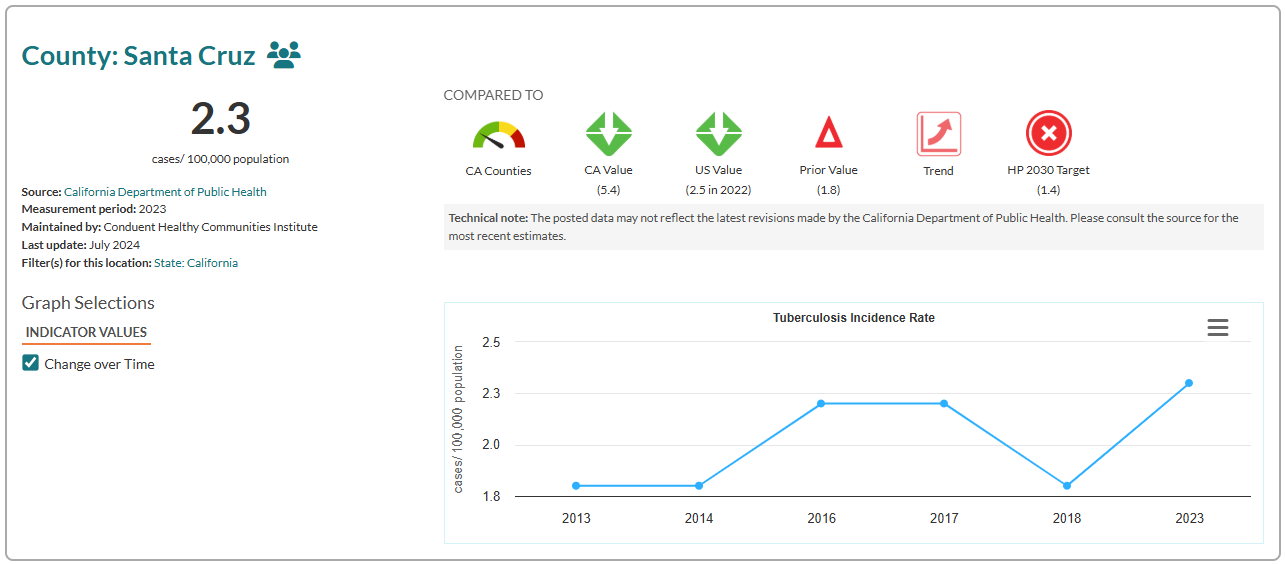Click the County: Santa Cruz heading
This screenshot has height=564, width=1285.
coord(139,56)
